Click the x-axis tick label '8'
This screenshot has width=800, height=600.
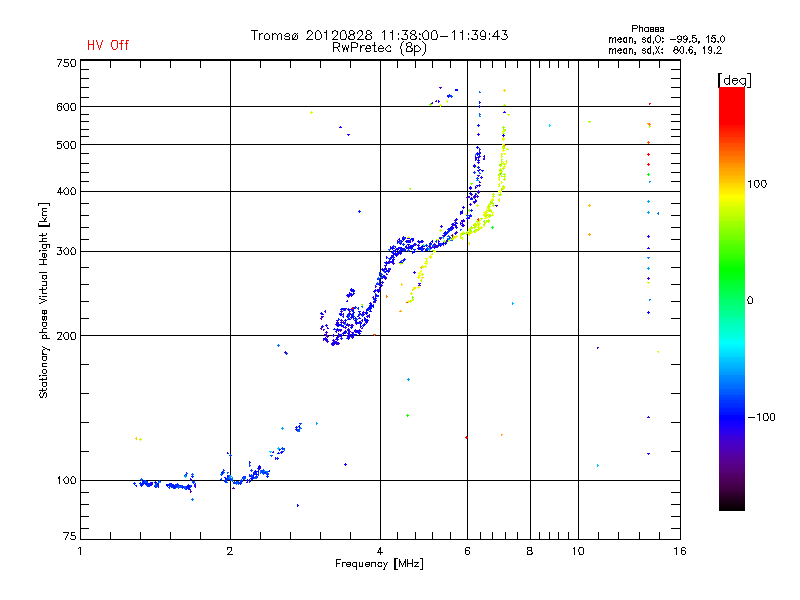point(530,551)
